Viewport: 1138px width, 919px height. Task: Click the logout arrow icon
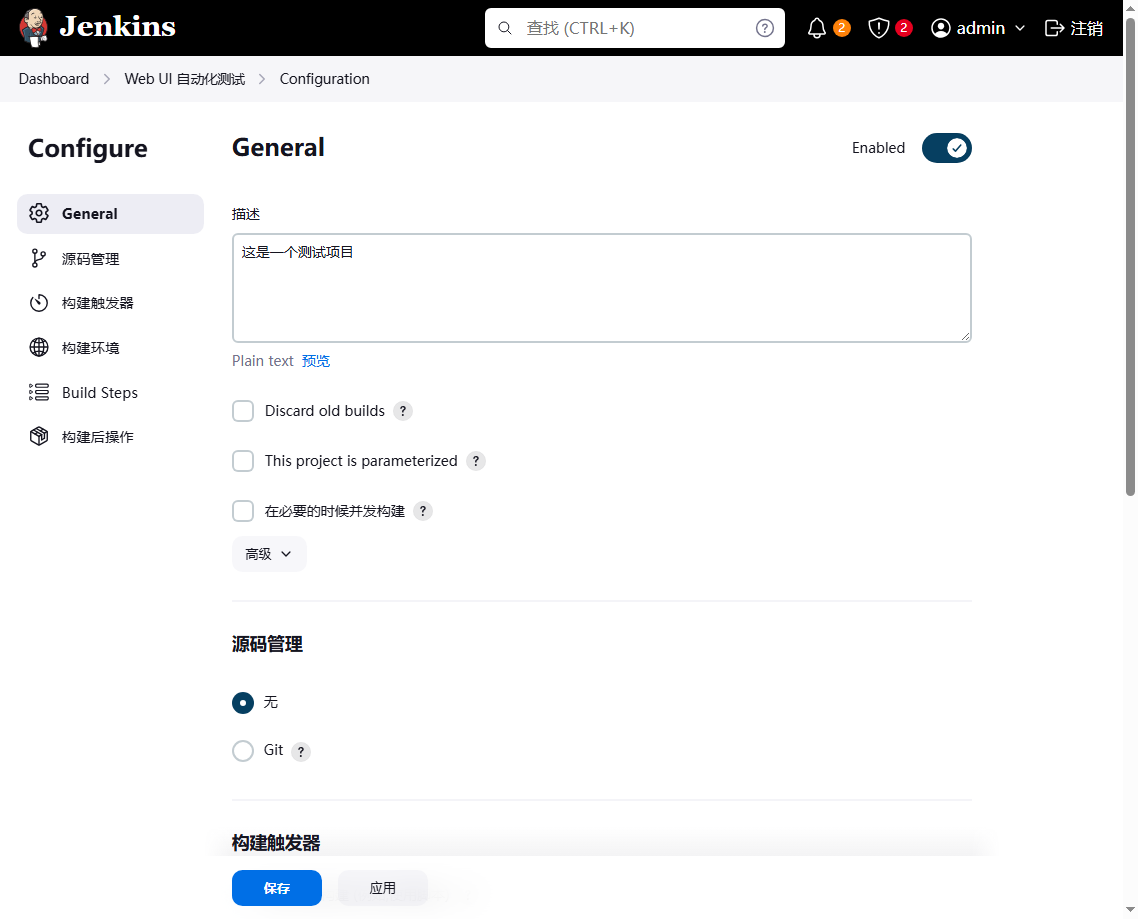pyautogui.click(x=1054, y=28)
